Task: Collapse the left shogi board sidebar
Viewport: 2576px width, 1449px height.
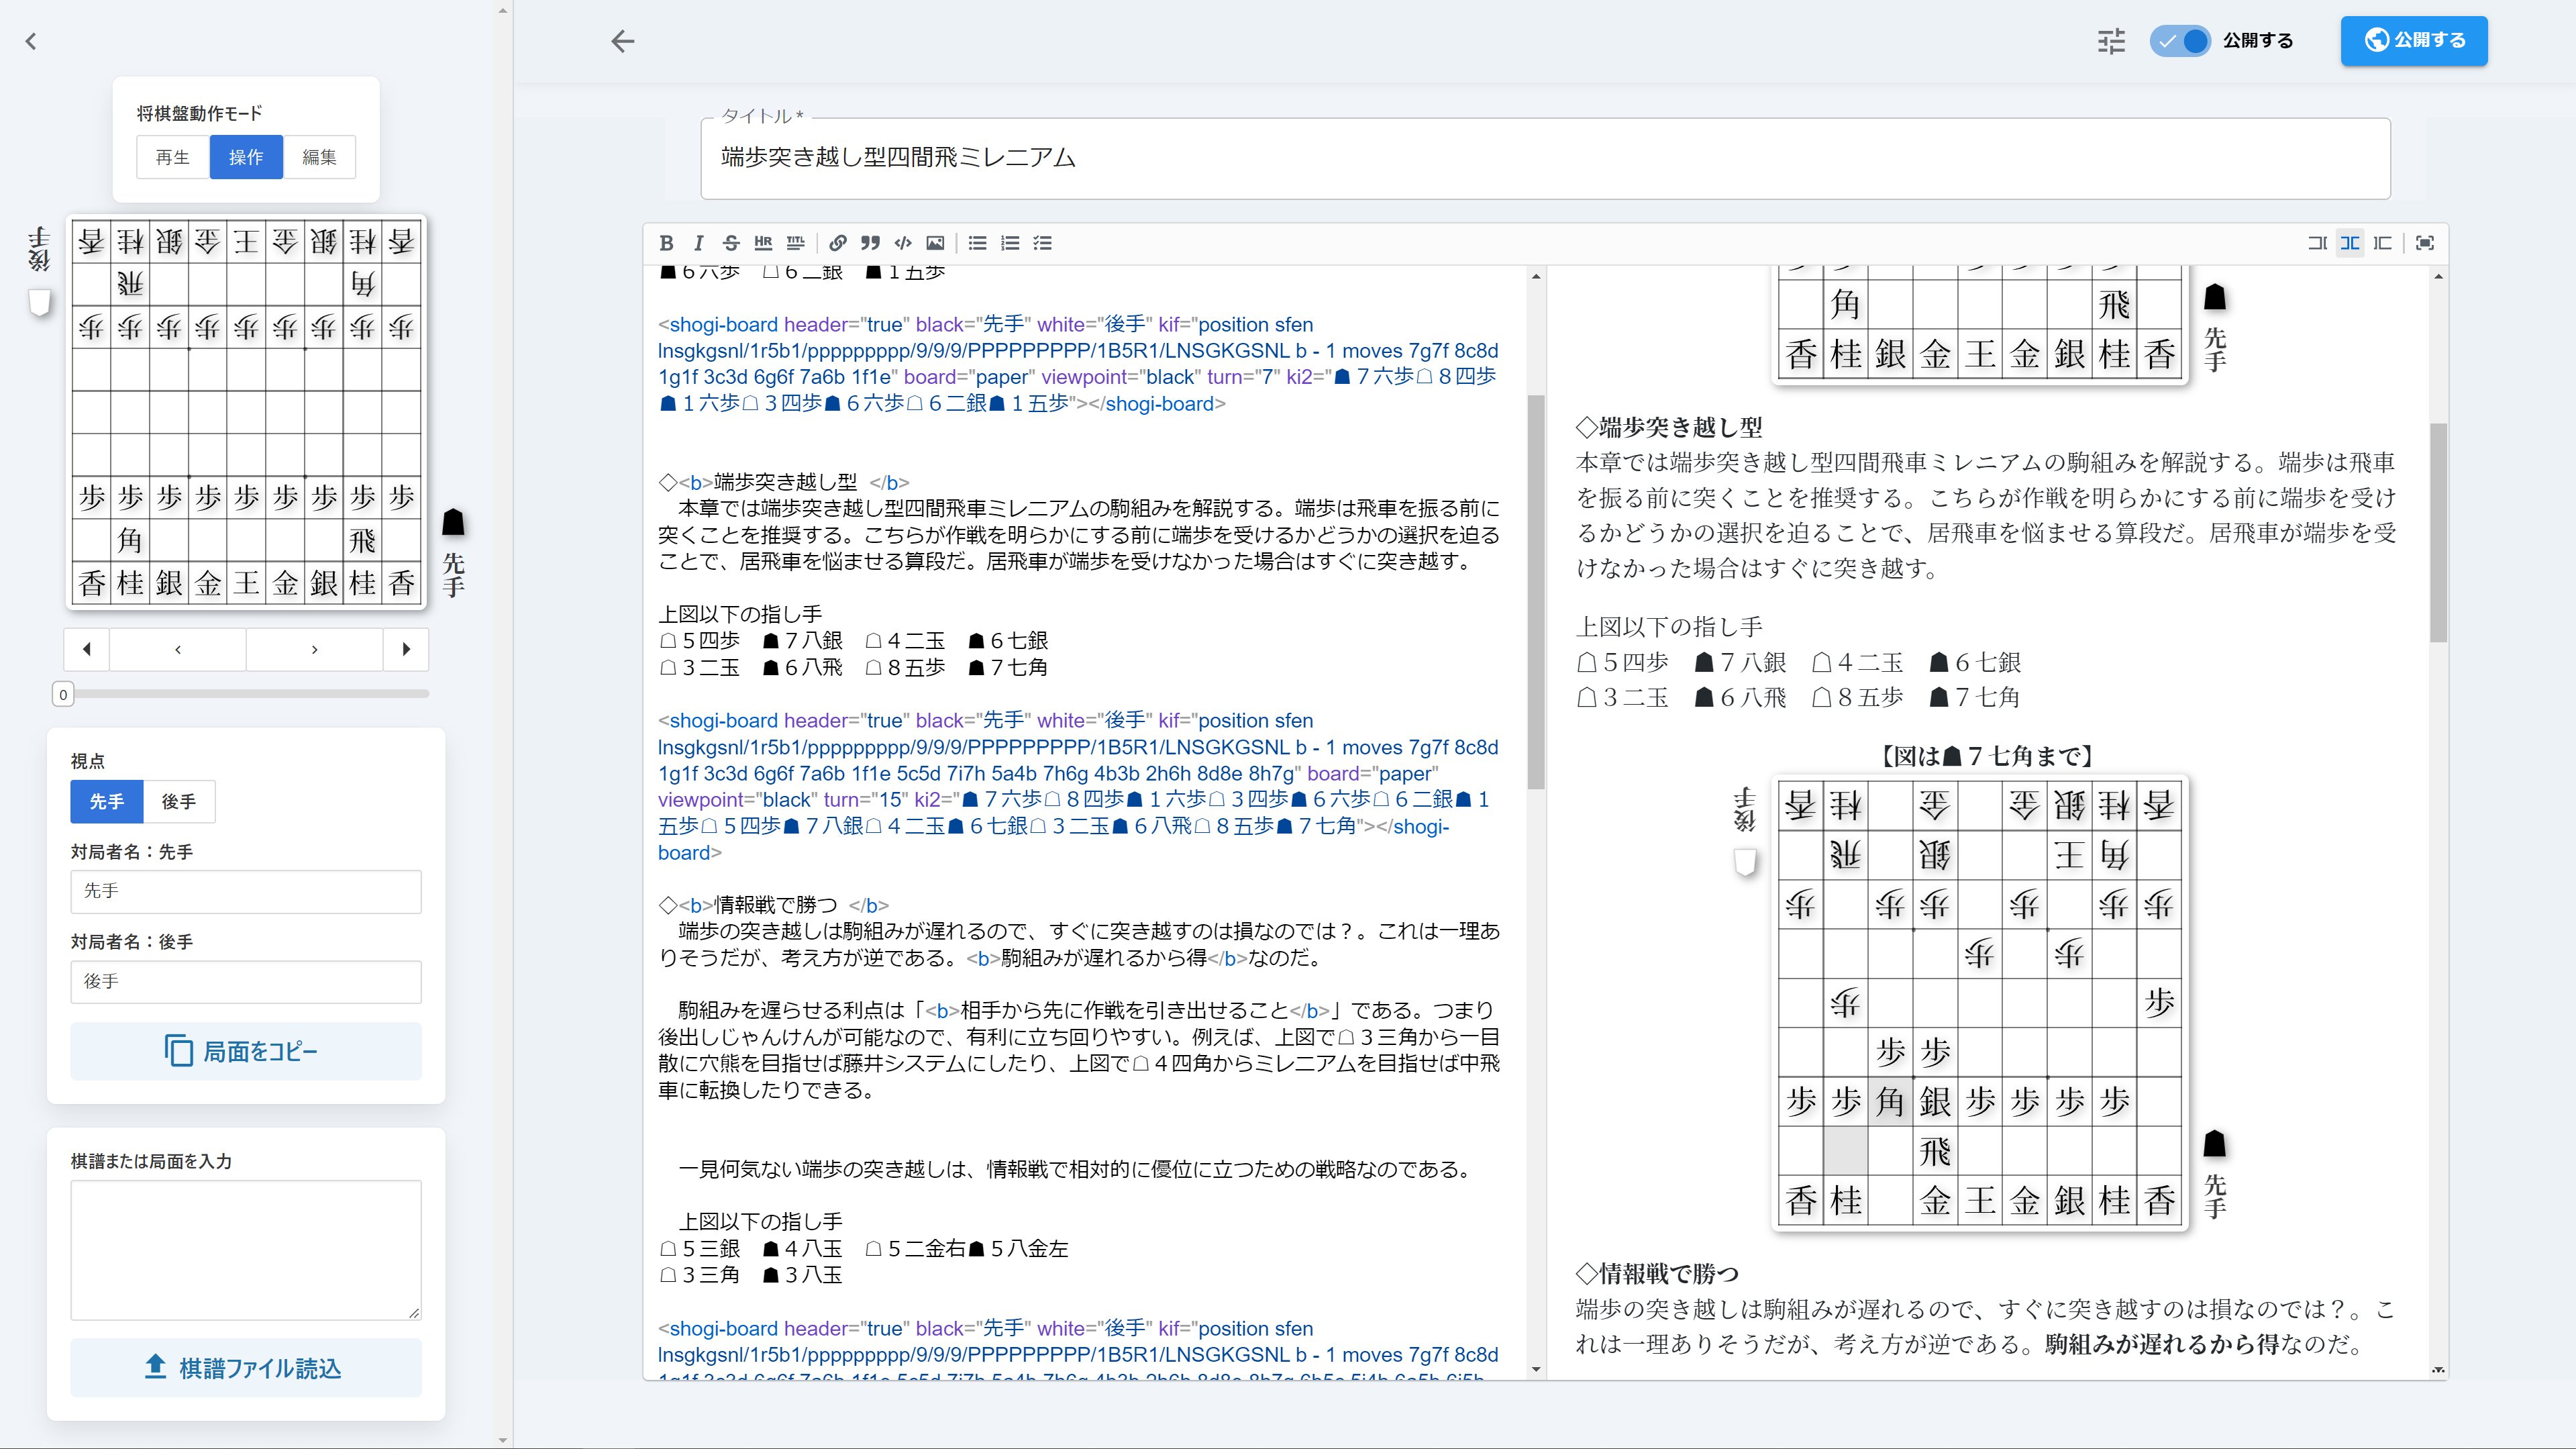Action: (x=31, y=41)
